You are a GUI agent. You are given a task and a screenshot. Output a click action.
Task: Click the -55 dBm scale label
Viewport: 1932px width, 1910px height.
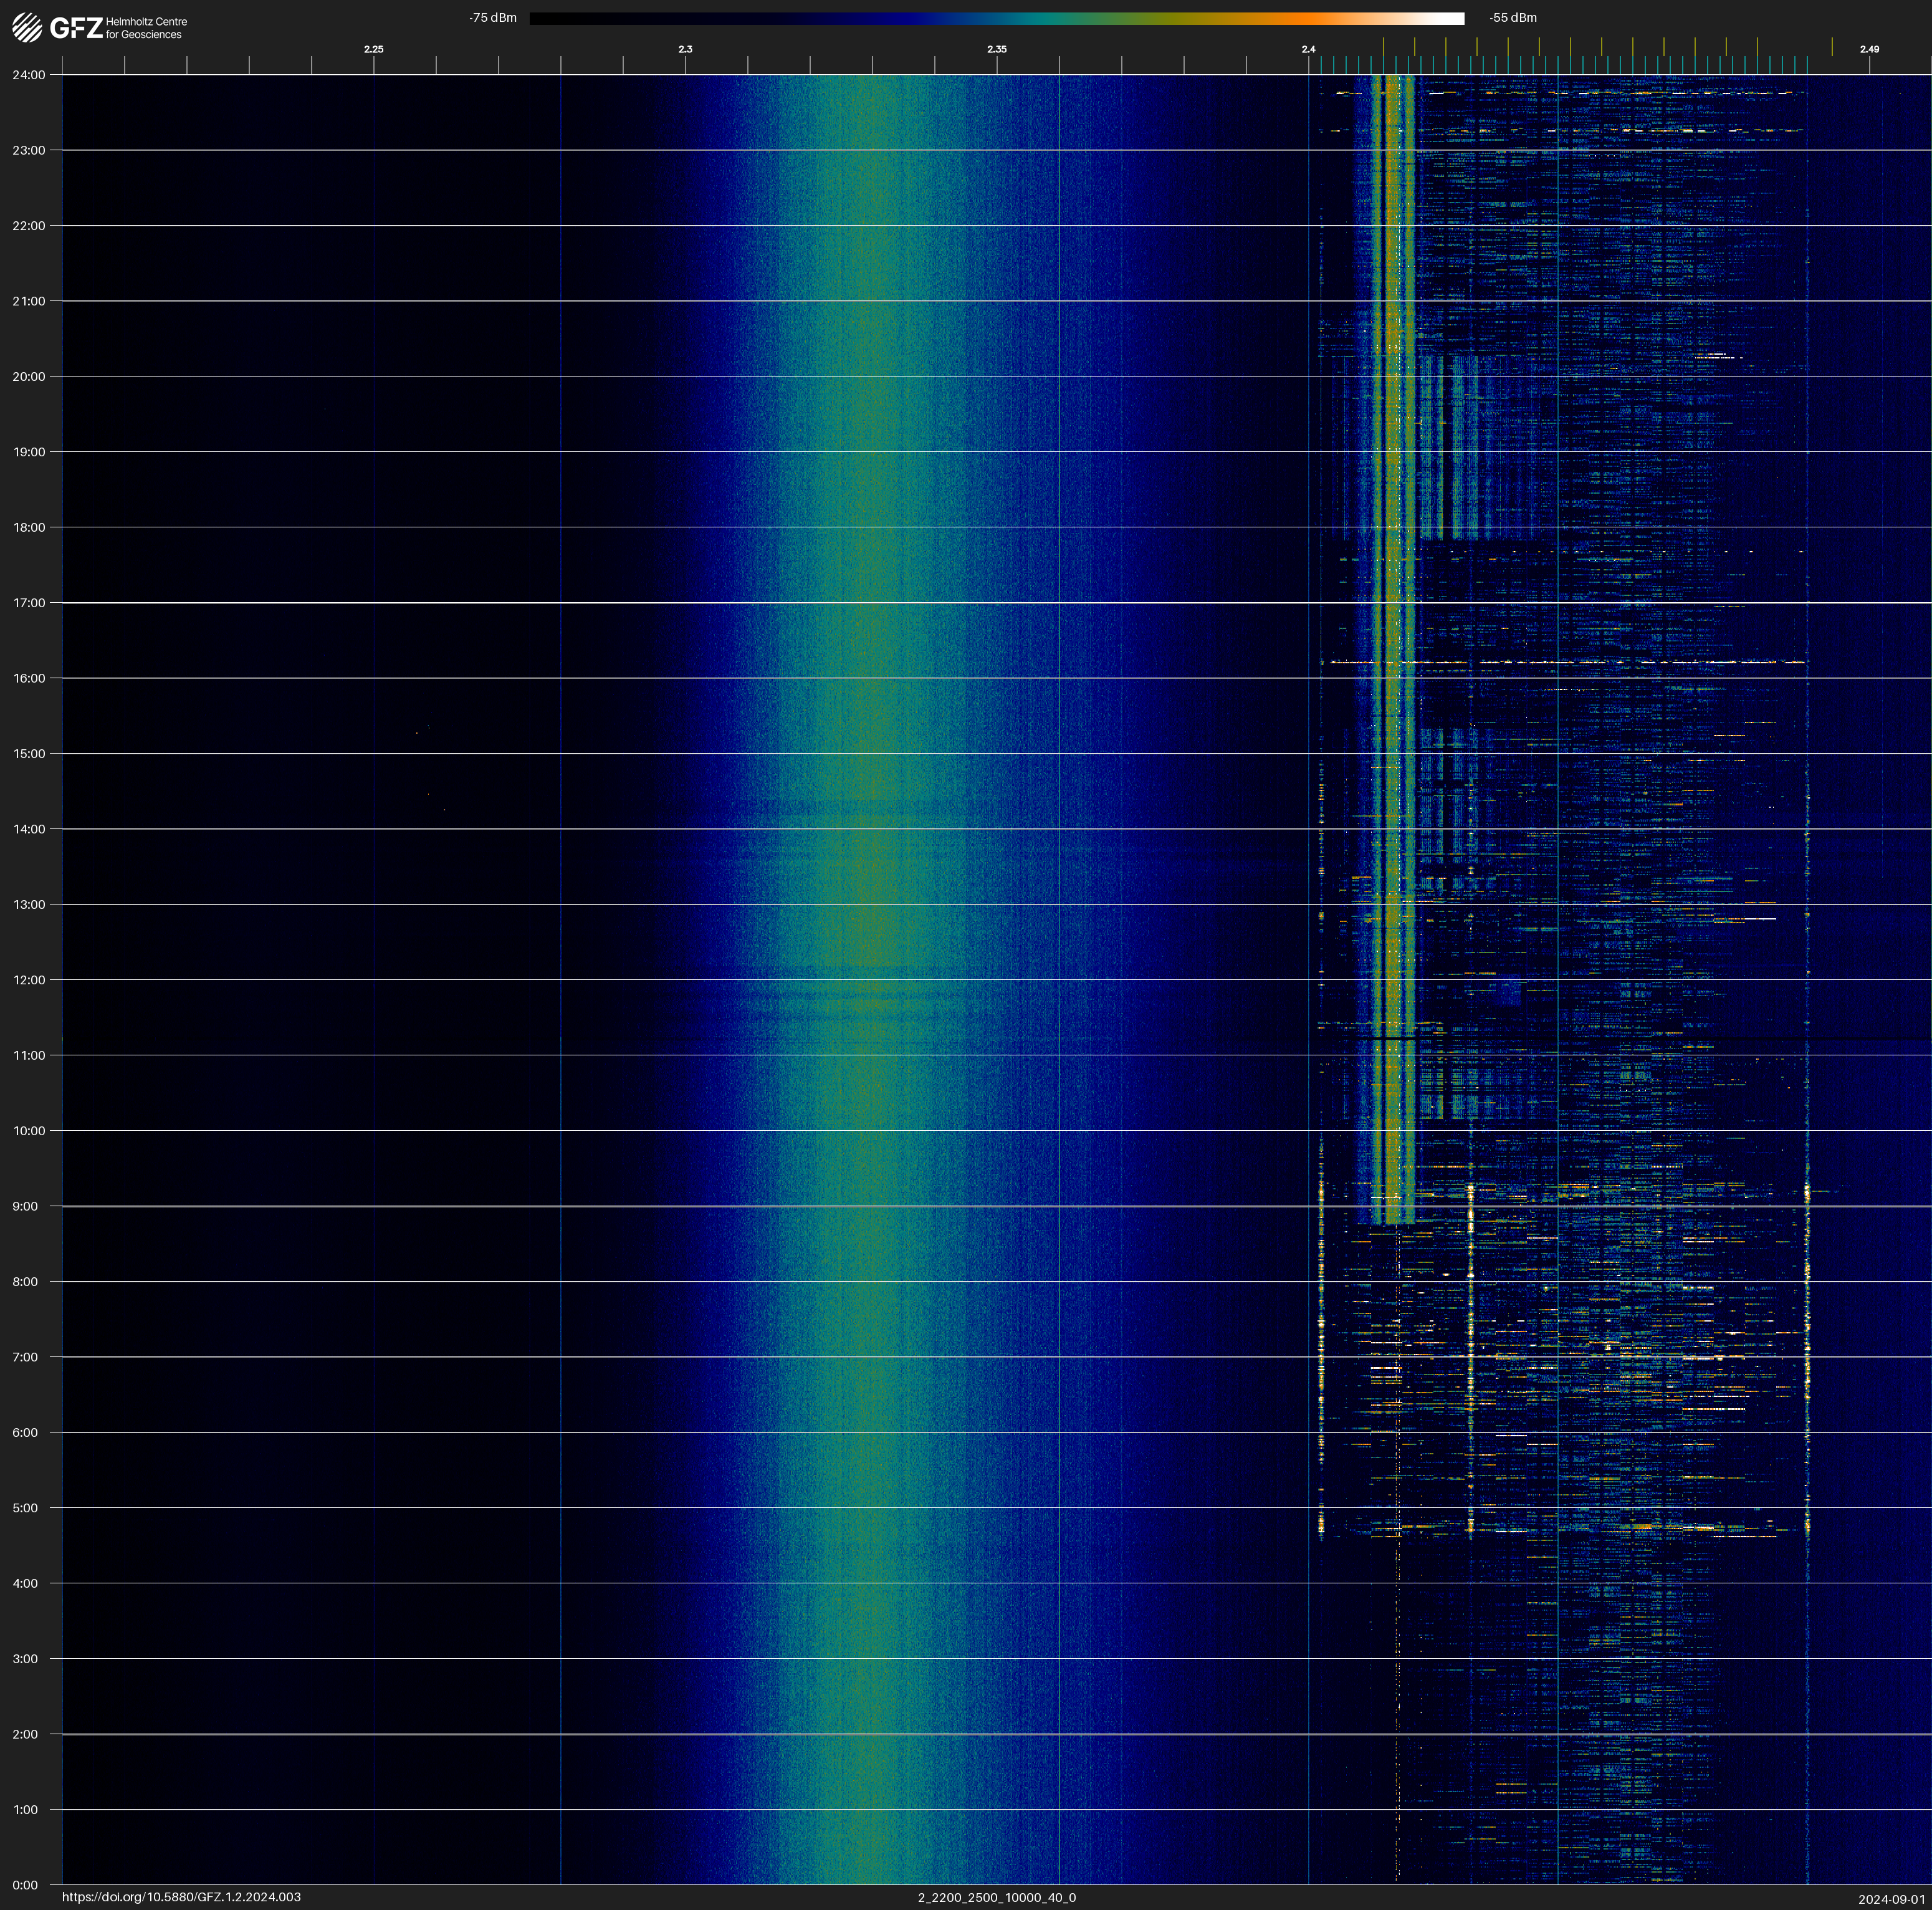(1513, 18)
